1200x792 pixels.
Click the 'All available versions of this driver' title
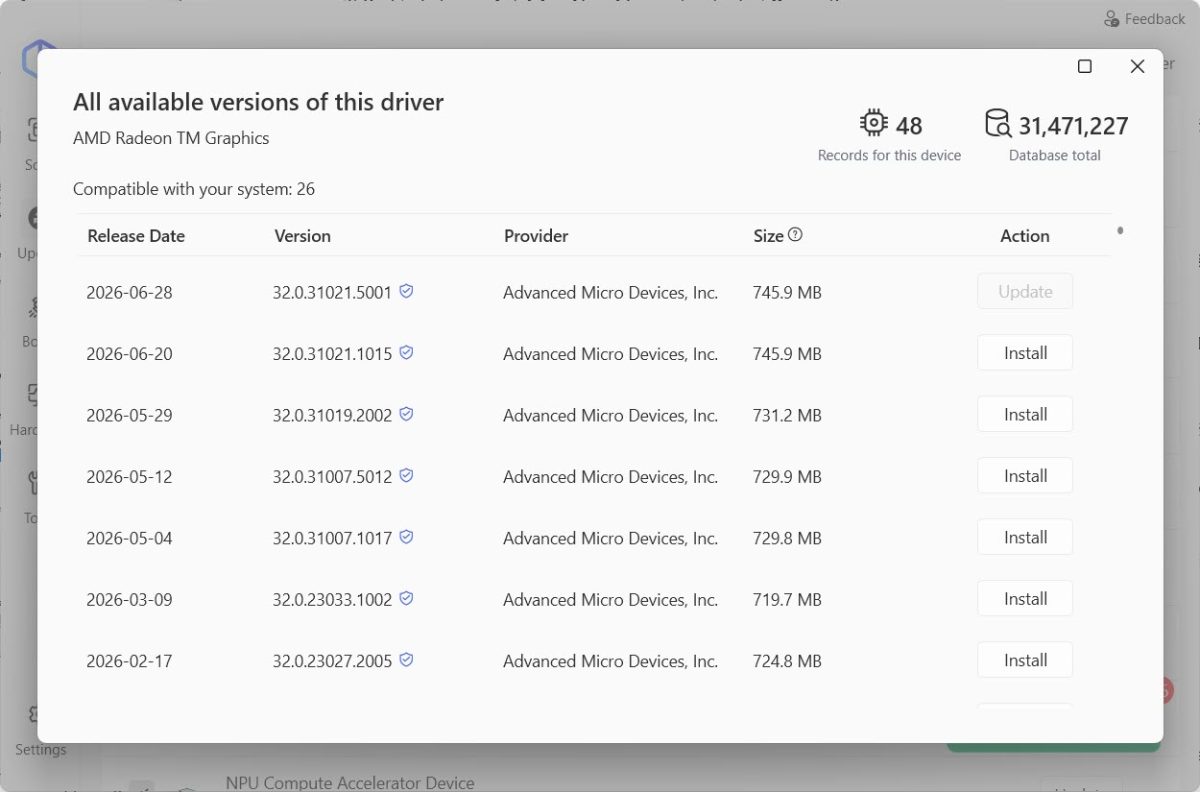[x=258, y=102]
